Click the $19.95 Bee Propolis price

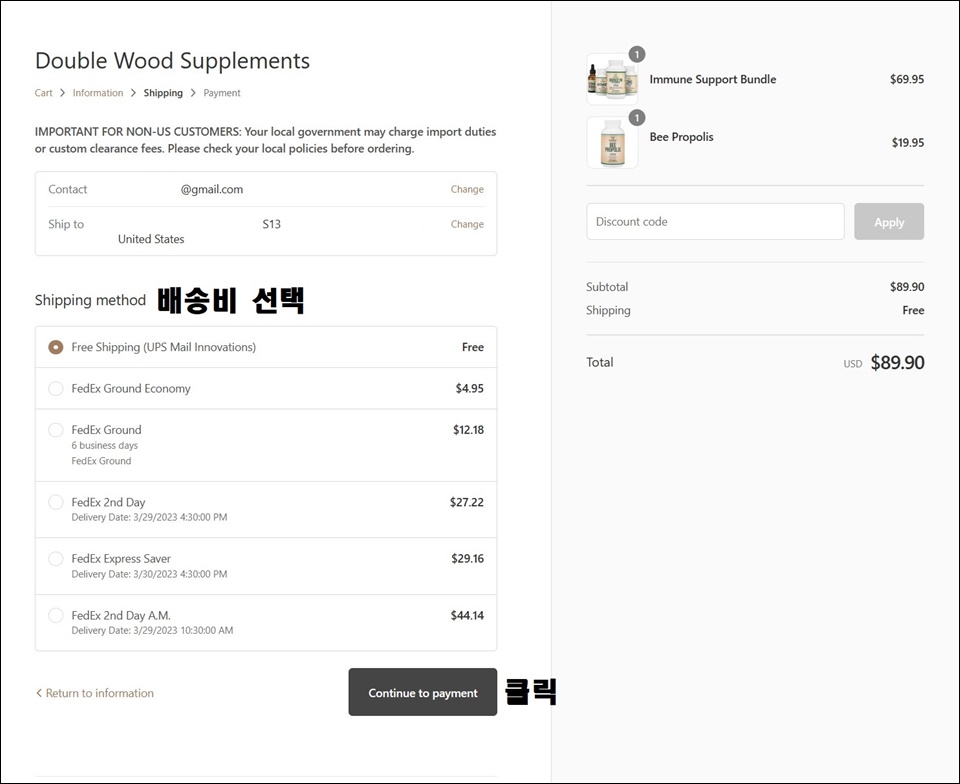[x=908, y=143]
